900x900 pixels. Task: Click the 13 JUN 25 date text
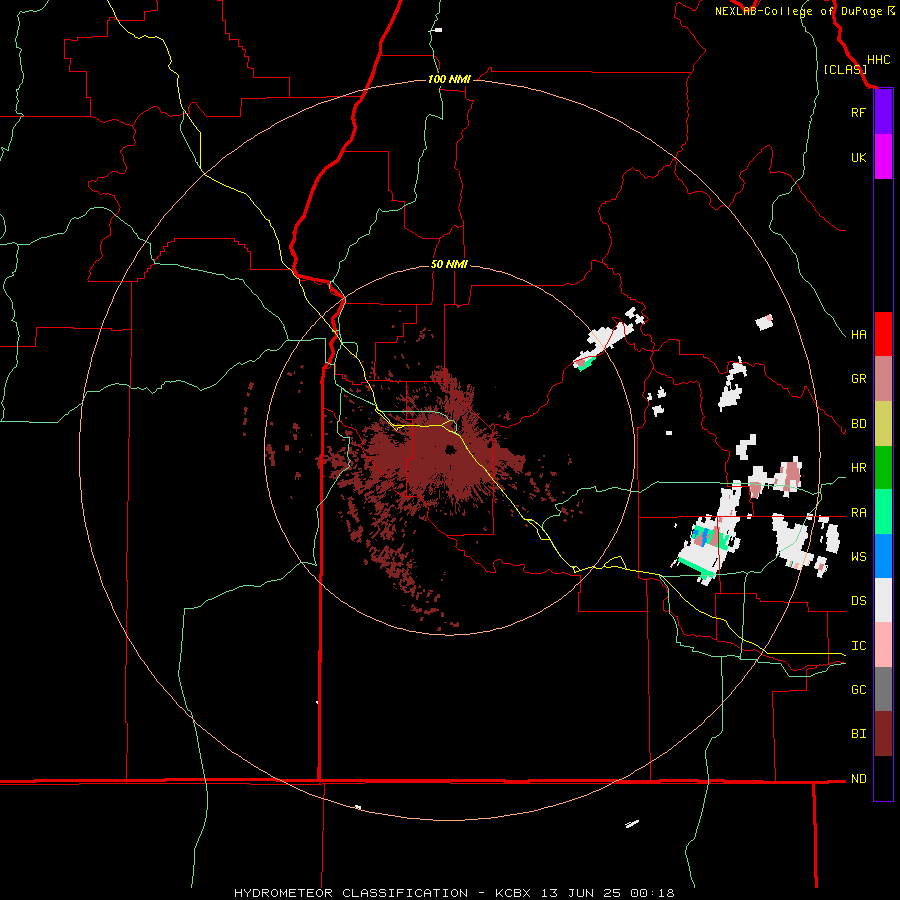580,893
